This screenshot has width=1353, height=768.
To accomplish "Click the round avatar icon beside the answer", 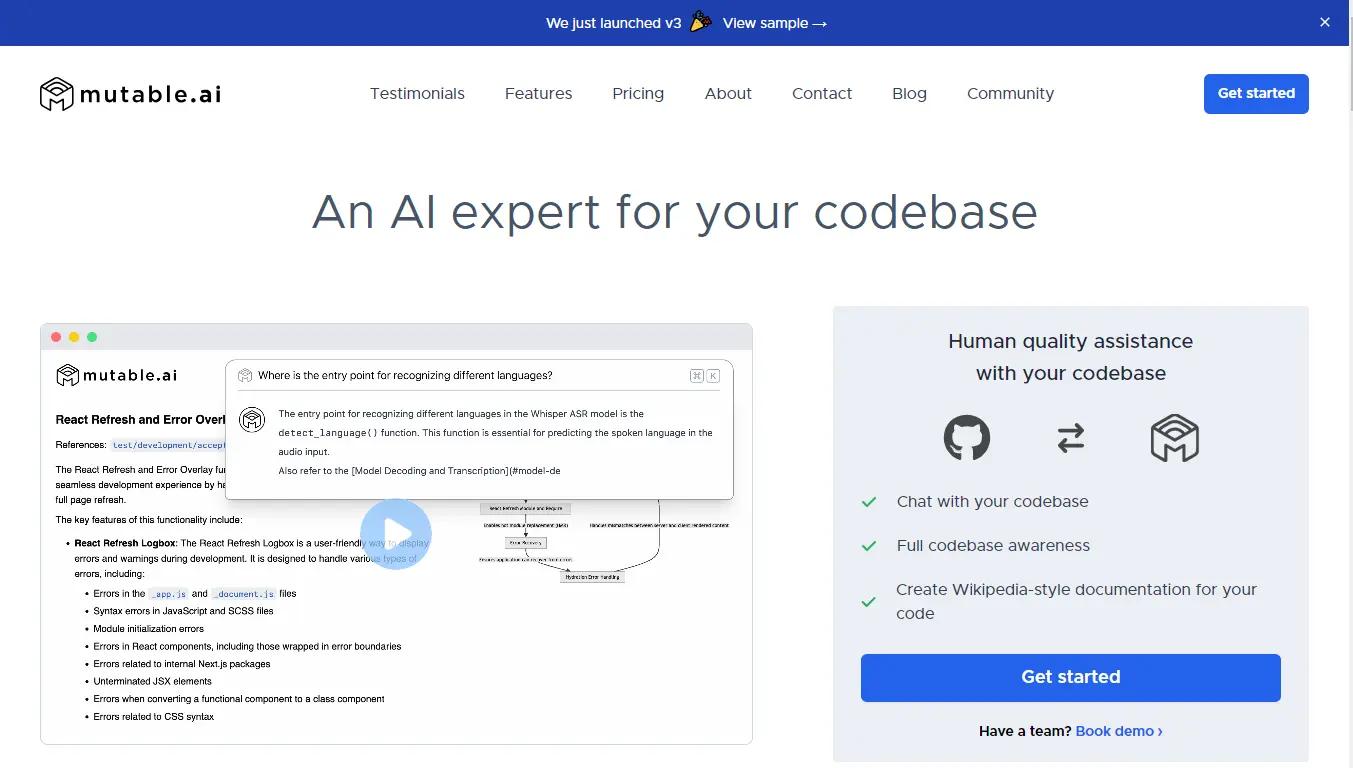I will tap(252, 419).
